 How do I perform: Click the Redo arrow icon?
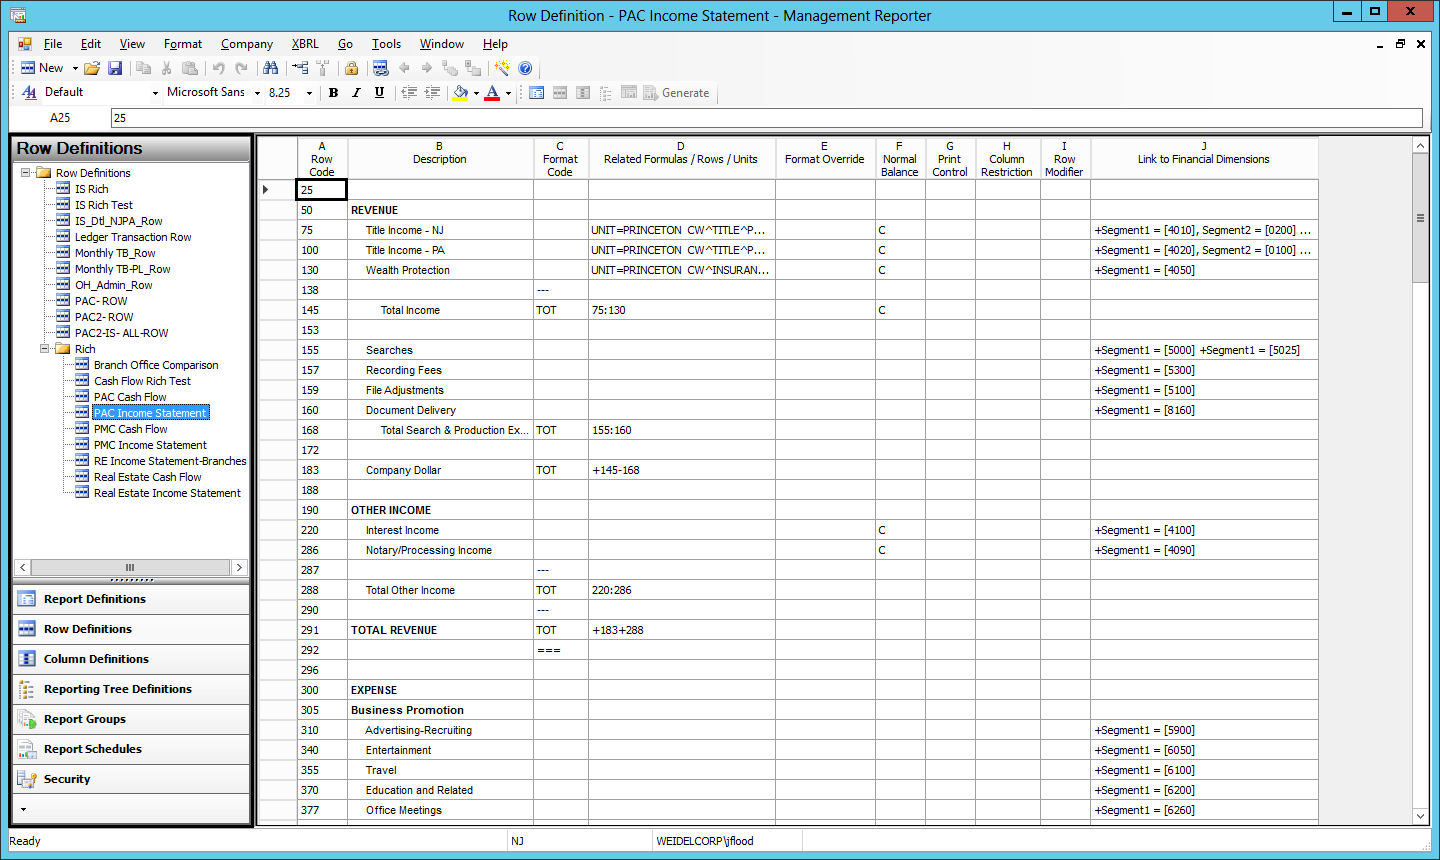pos(241,68)
